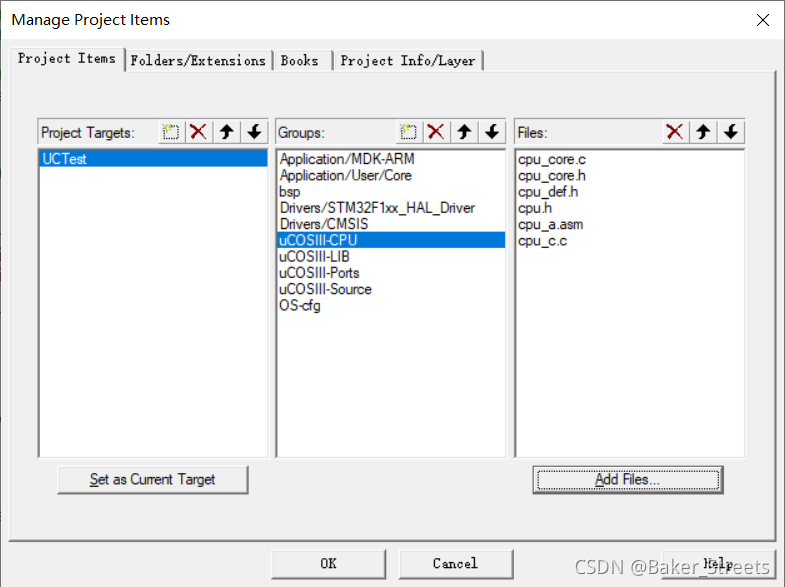
Task: Select the UCTest project target
Action: (153, 159)
